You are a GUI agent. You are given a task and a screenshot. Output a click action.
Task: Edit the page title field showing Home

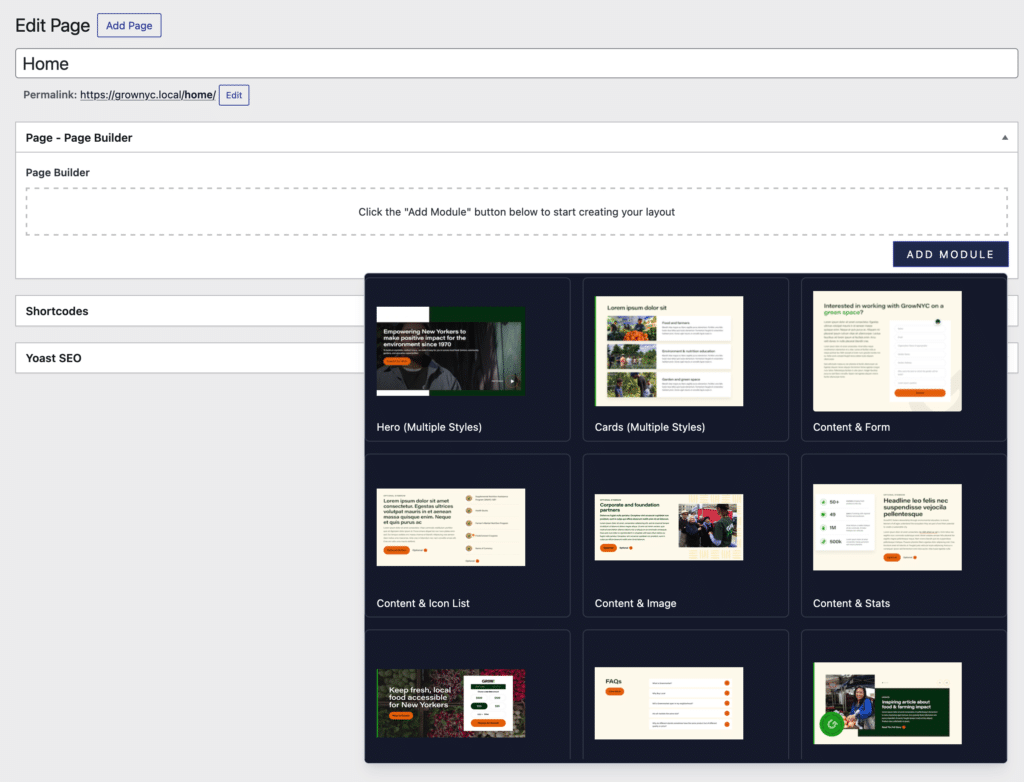pos(516,63)
